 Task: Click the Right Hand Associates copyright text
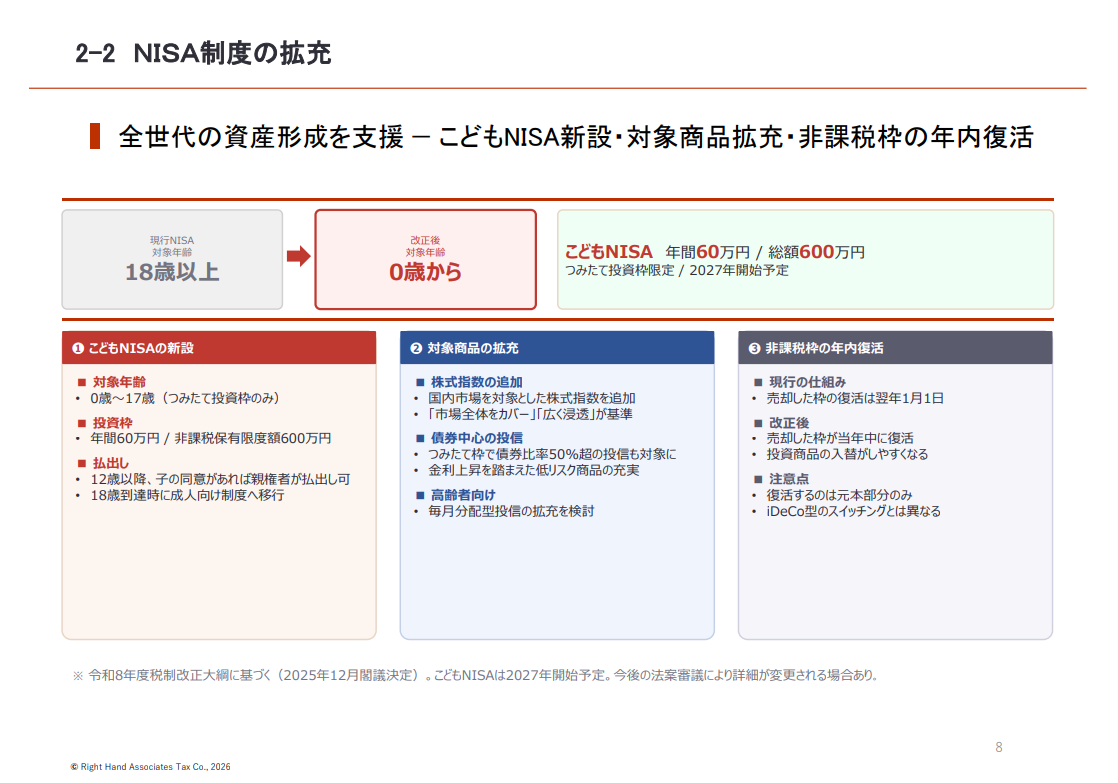pyautogui.click(x=150, y=767)
